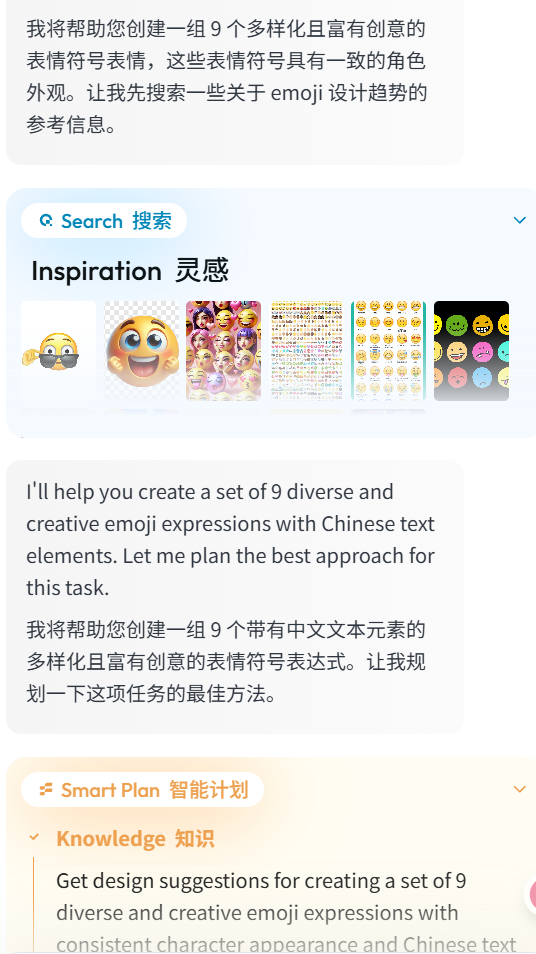Click the 'Get design suggestions' knowledge text
This screenshot has height=954, width=536.
286,913
